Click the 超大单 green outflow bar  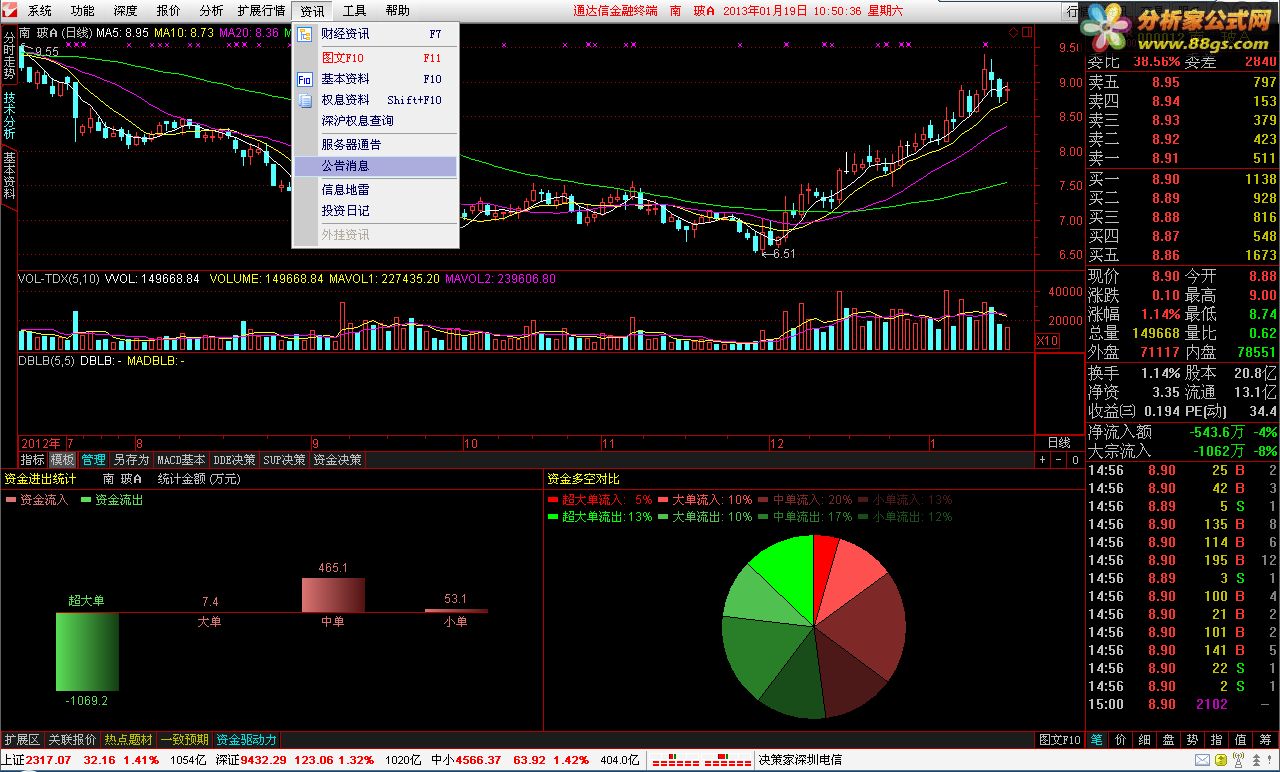click(87, 651)
